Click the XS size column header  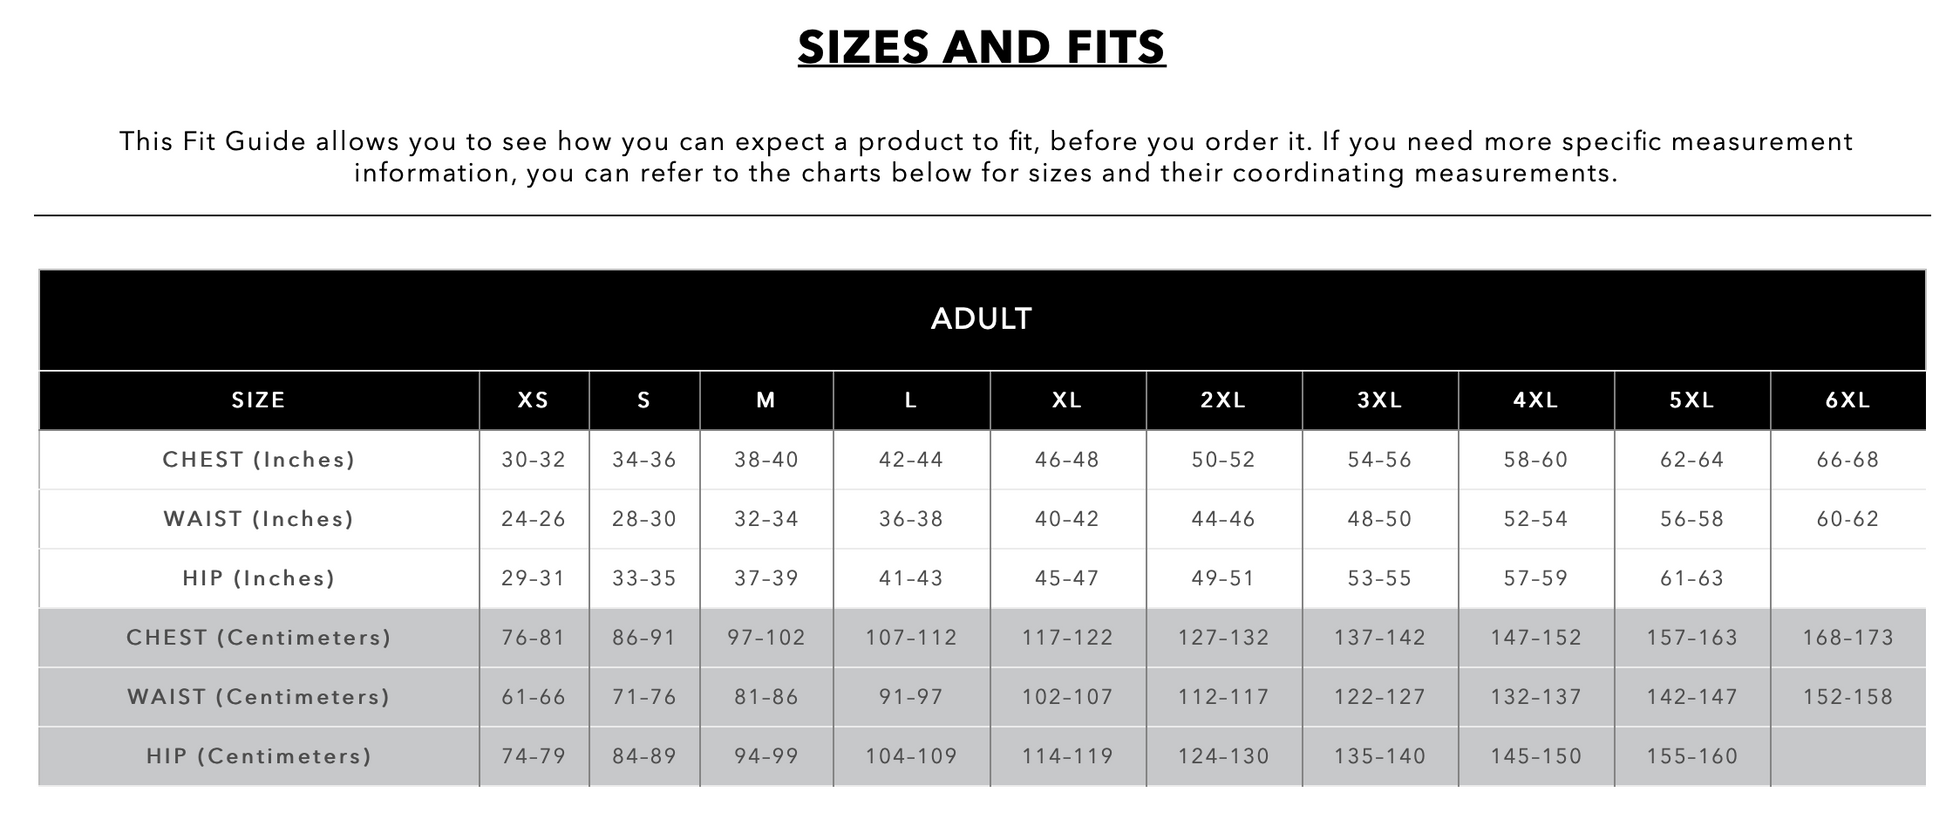533,400
